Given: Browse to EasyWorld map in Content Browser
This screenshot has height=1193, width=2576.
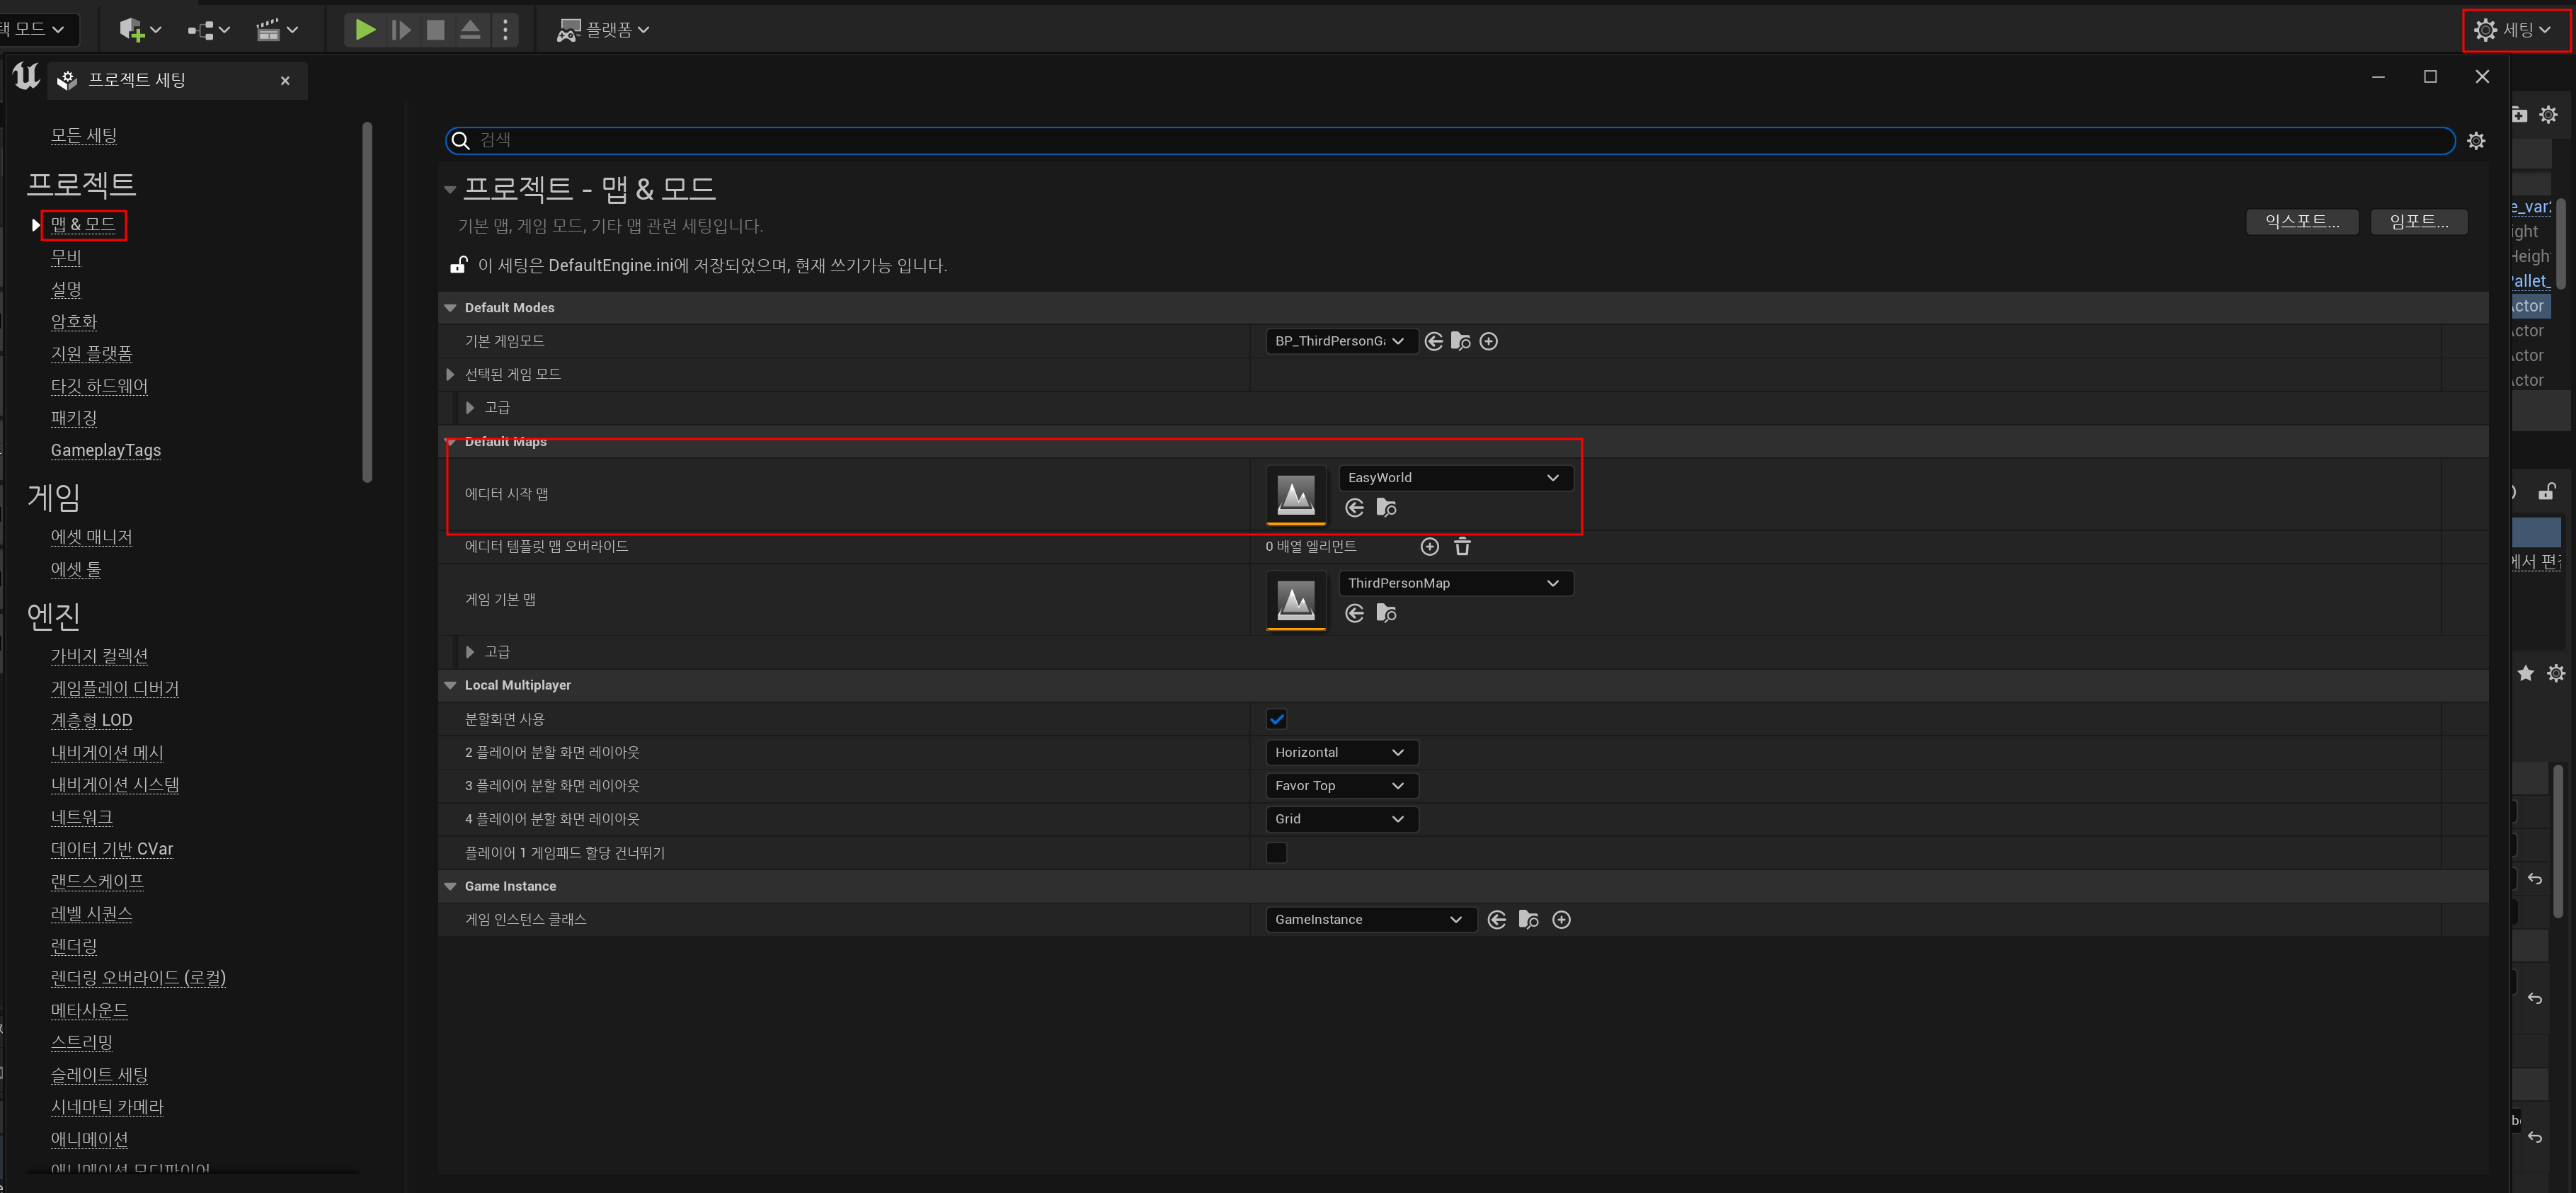Looking at the screenshot, I should (1386, 508).
